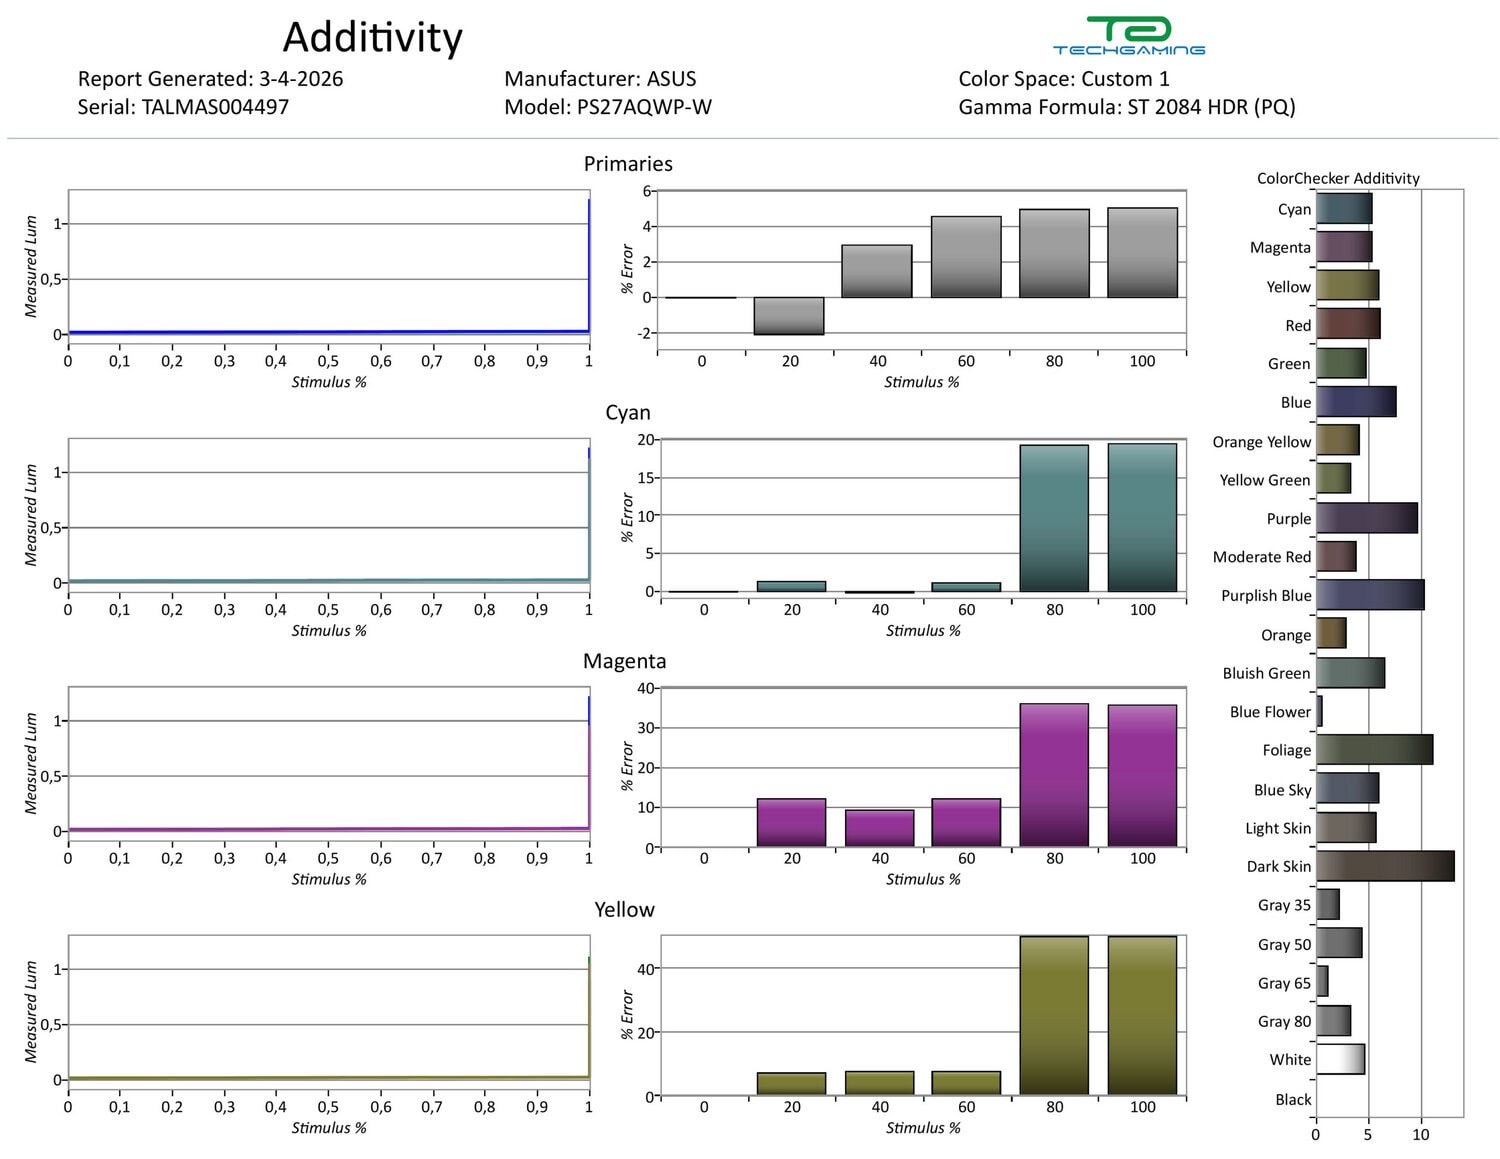1500x1159 pixels.
Task: Select the Gray 65 bar
Action: coord(1322,982)
